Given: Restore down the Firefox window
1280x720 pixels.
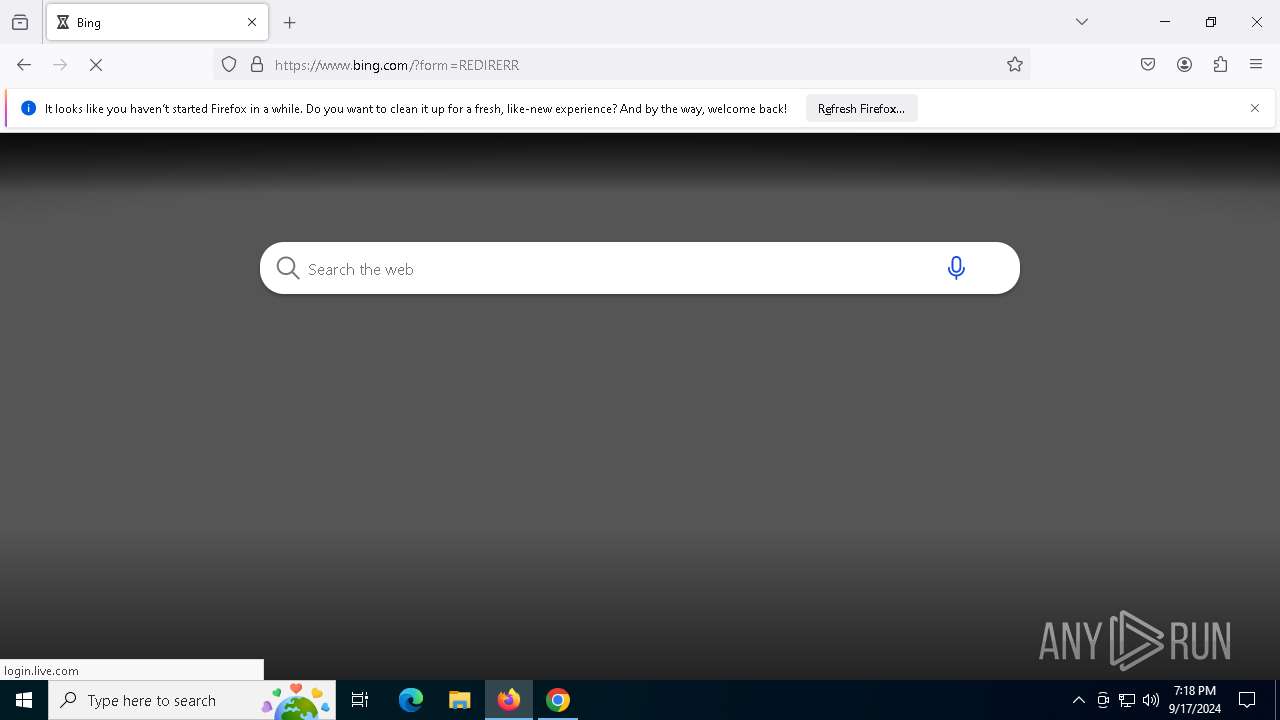Looking at the screenshot, I should [1211, 22].
